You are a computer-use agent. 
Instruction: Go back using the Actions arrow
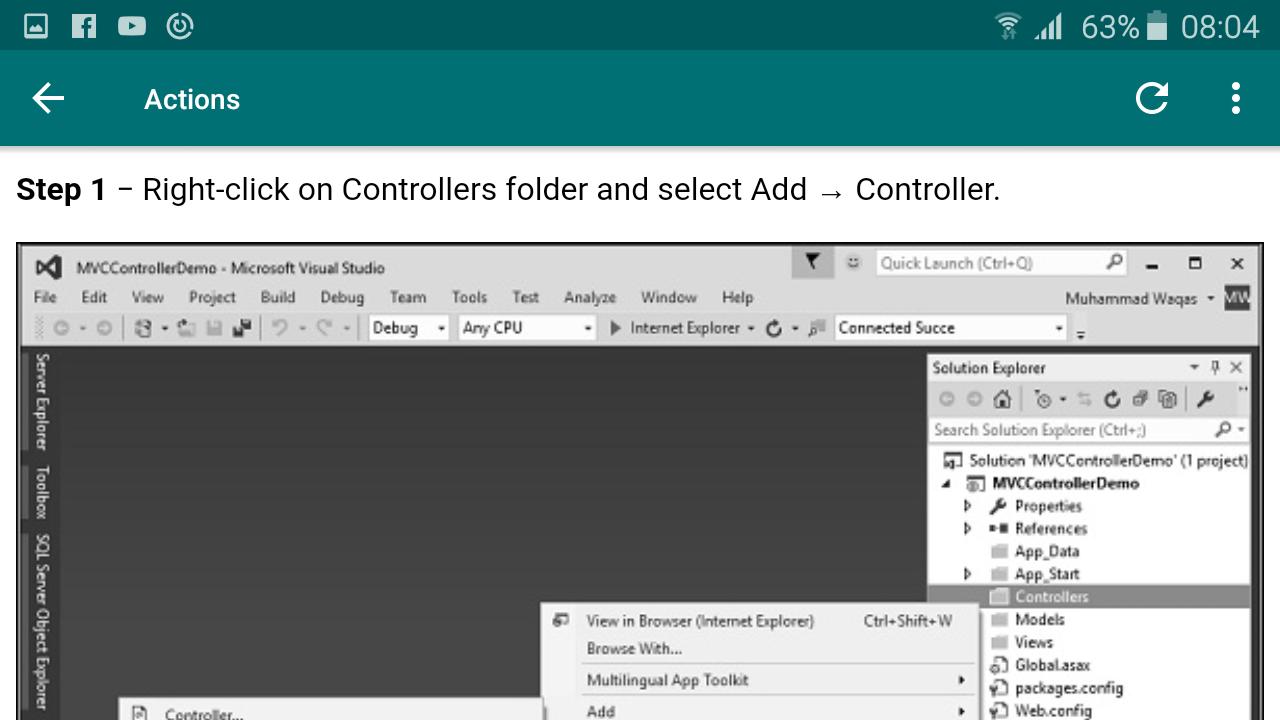(48, 98)
